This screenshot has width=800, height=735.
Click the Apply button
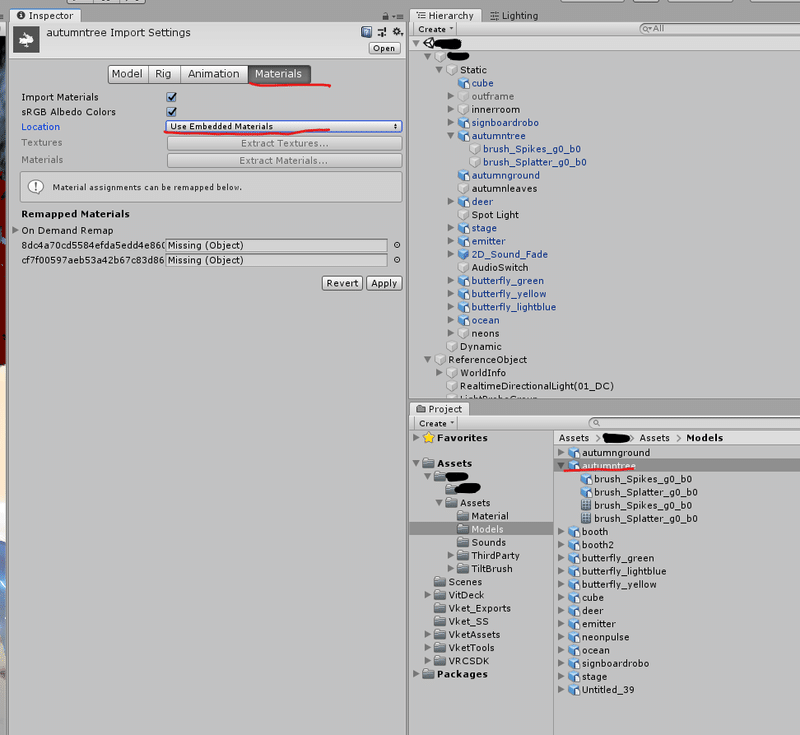[384, 283]
